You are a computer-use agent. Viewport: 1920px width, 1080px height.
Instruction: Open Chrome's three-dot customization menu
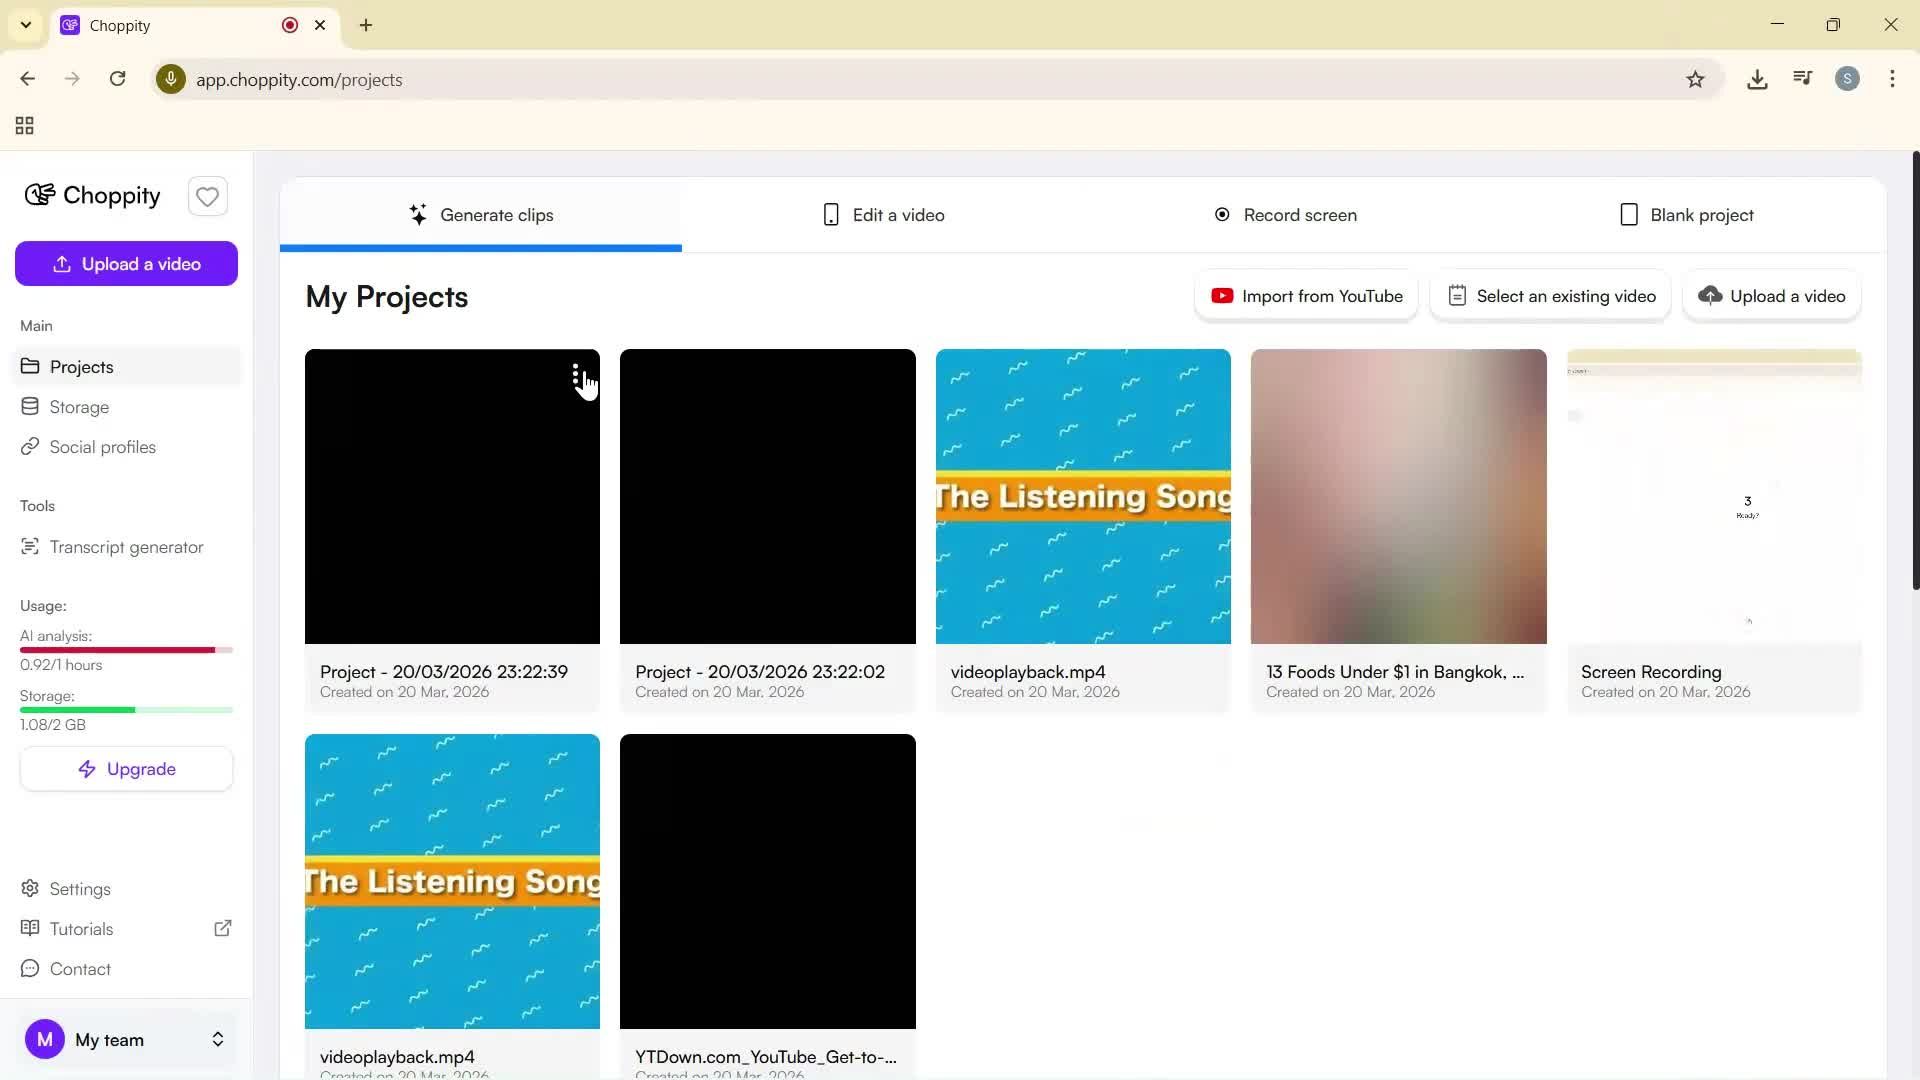(1893, 79)
